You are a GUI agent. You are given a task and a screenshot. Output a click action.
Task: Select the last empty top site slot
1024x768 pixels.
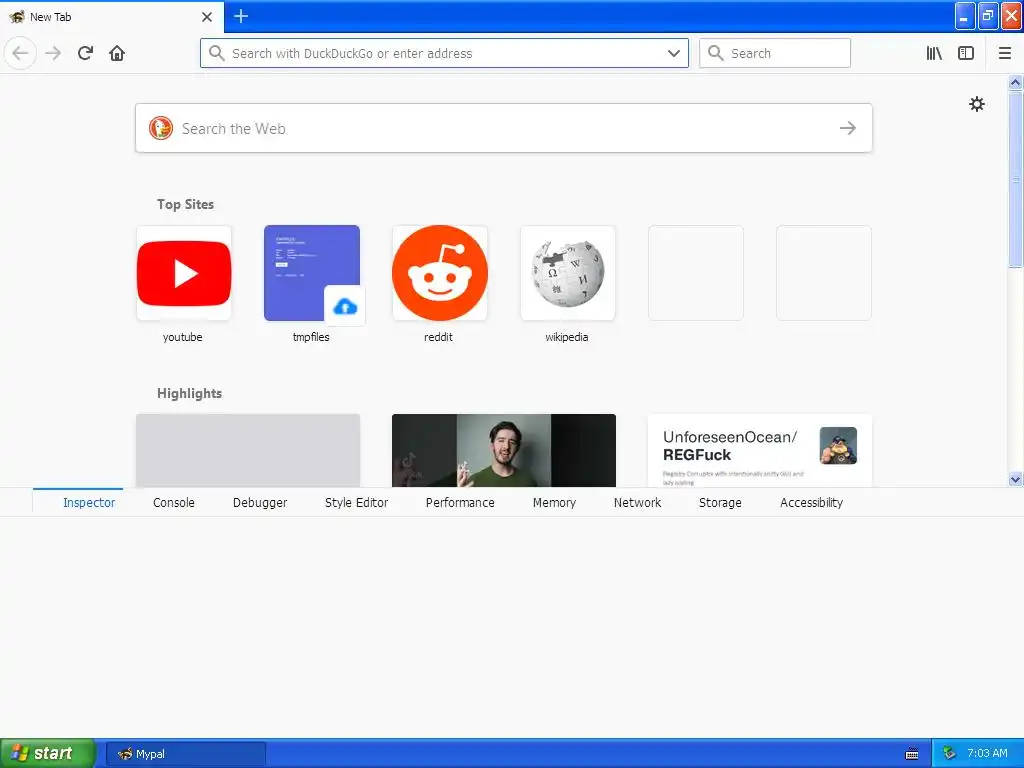coord(824,273)
